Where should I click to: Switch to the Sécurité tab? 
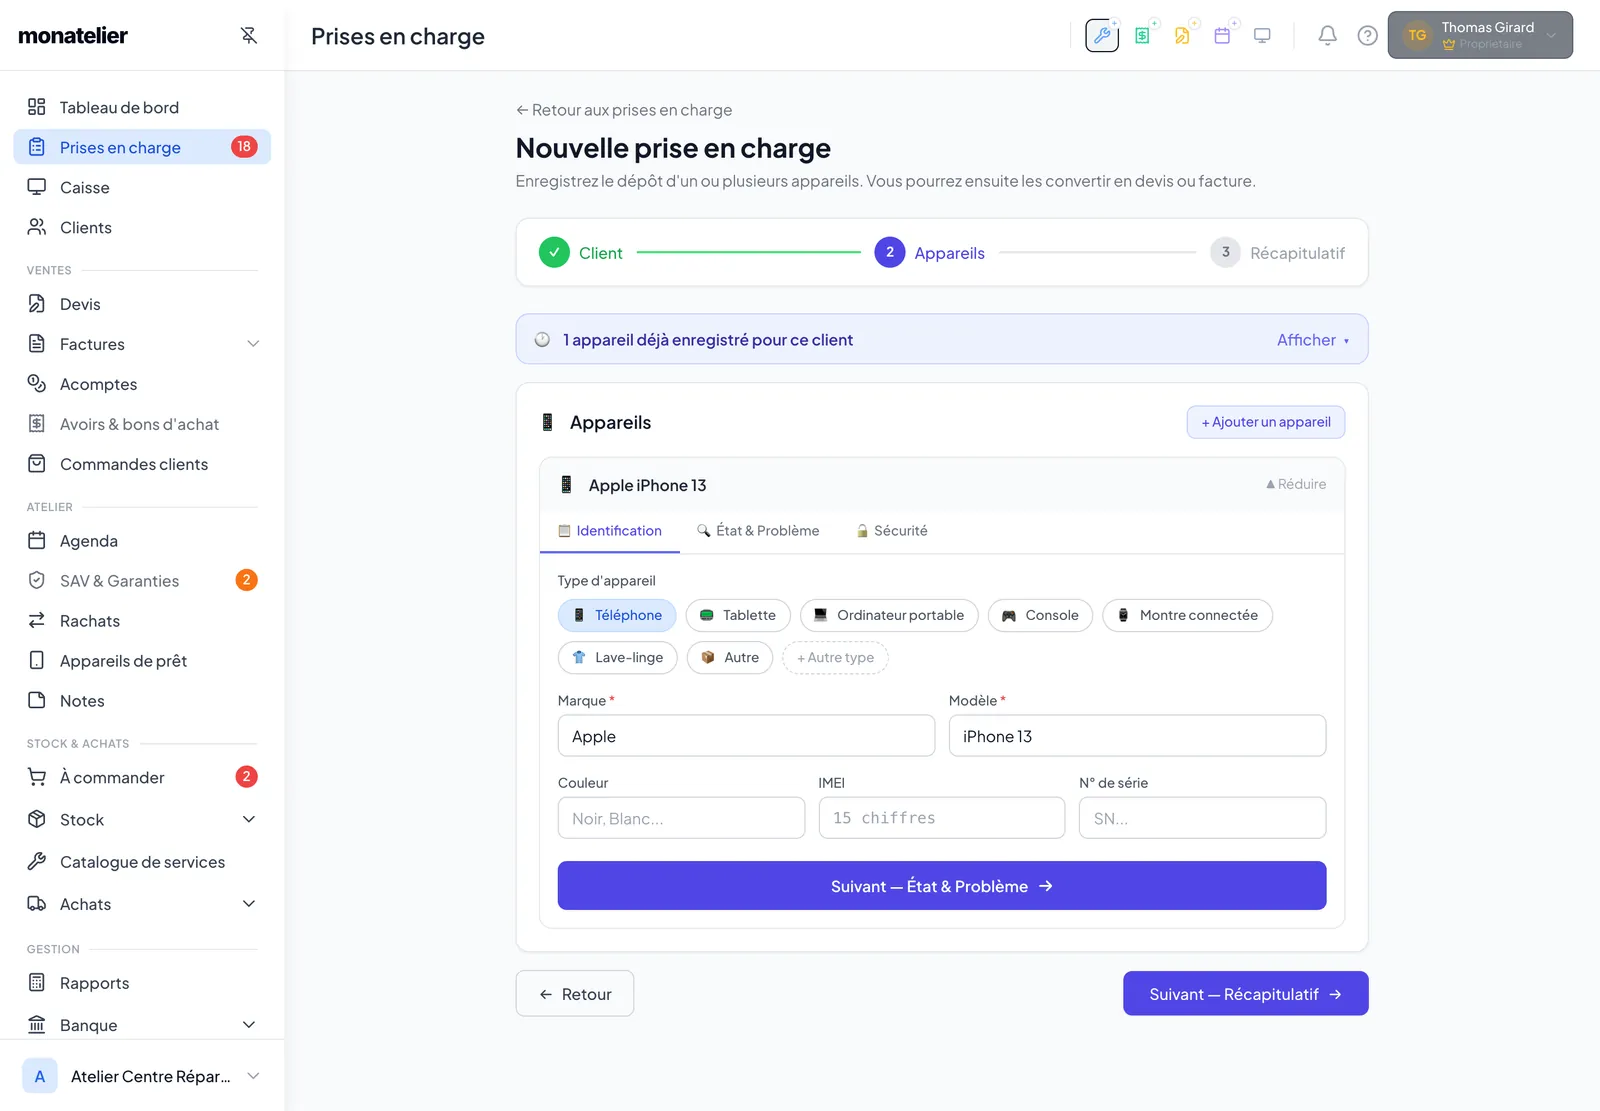coord(891,531)
